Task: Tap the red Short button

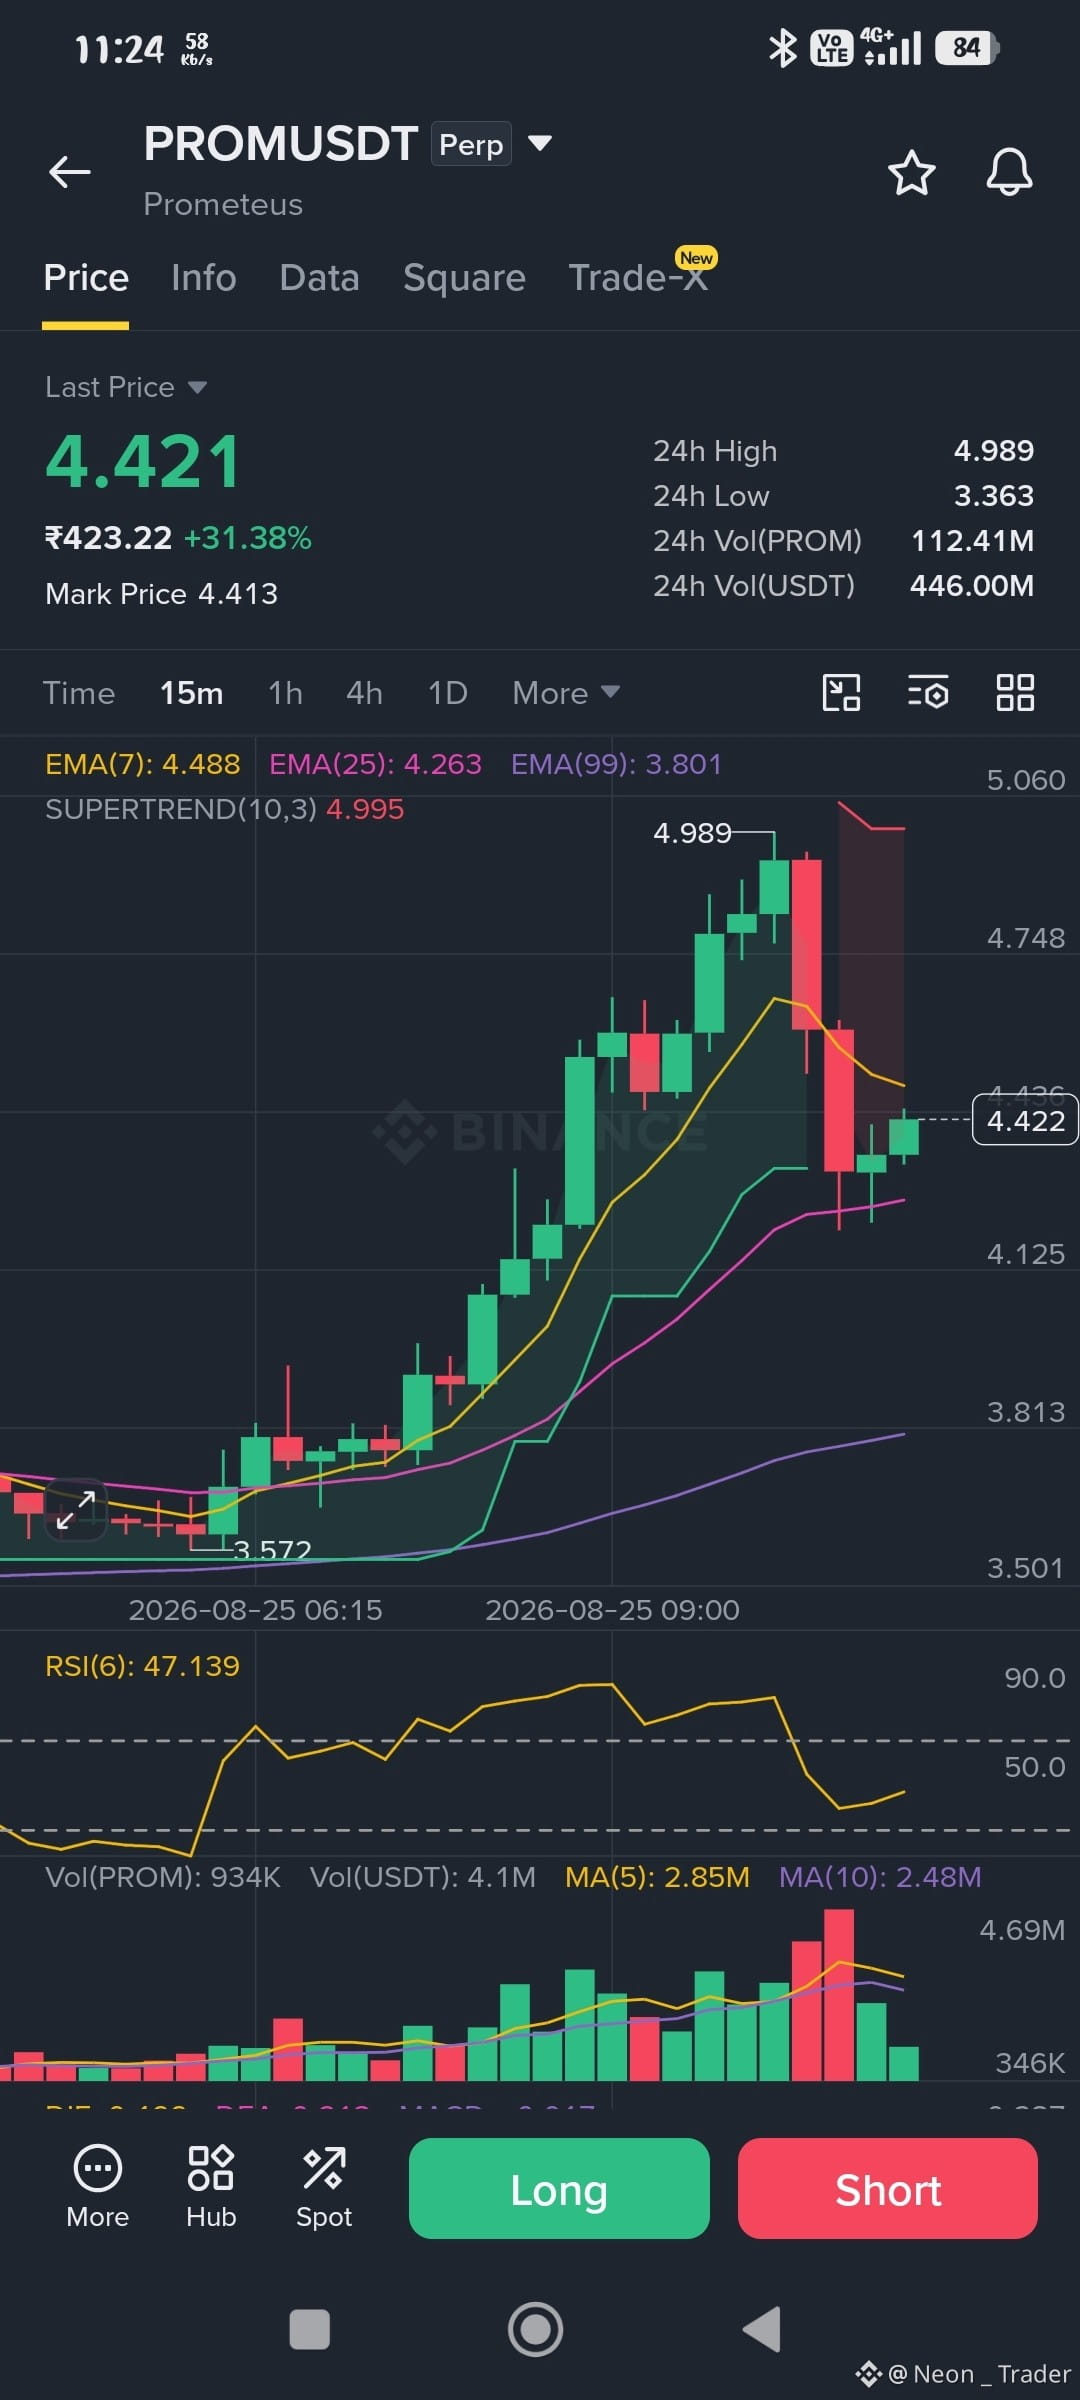Action: 888,2189
